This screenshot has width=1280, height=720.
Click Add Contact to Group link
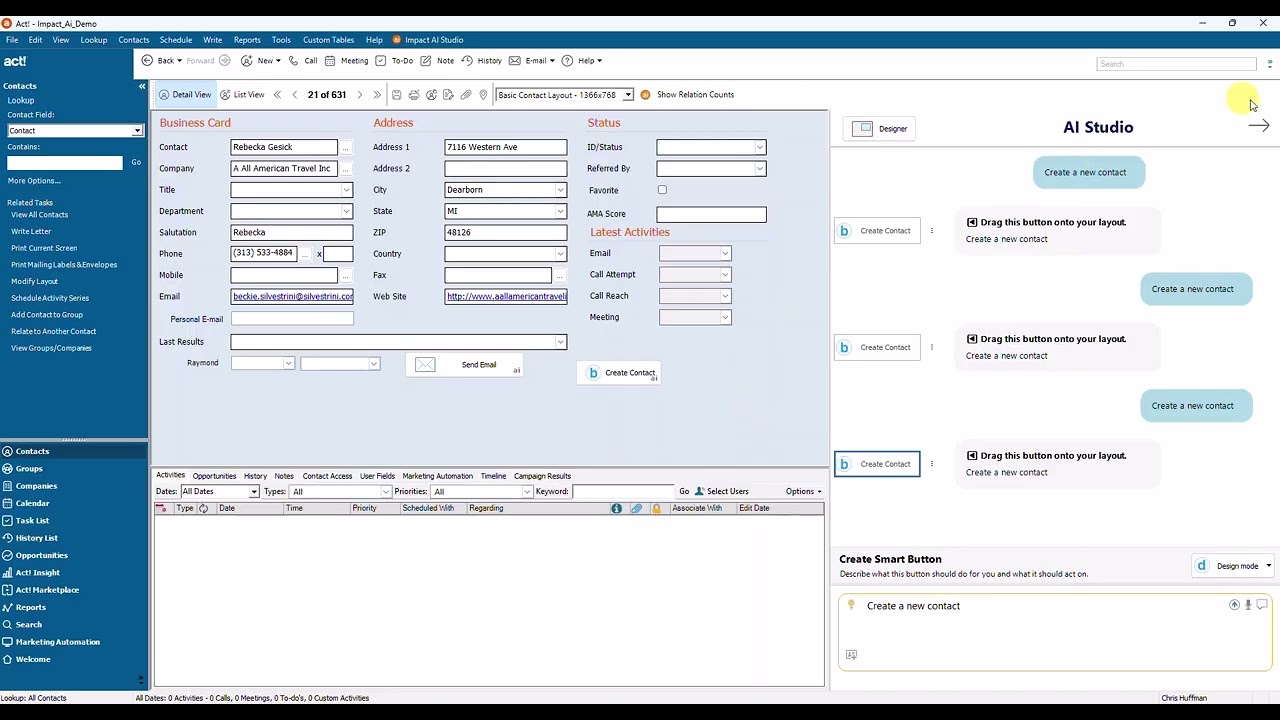[47, 314]
